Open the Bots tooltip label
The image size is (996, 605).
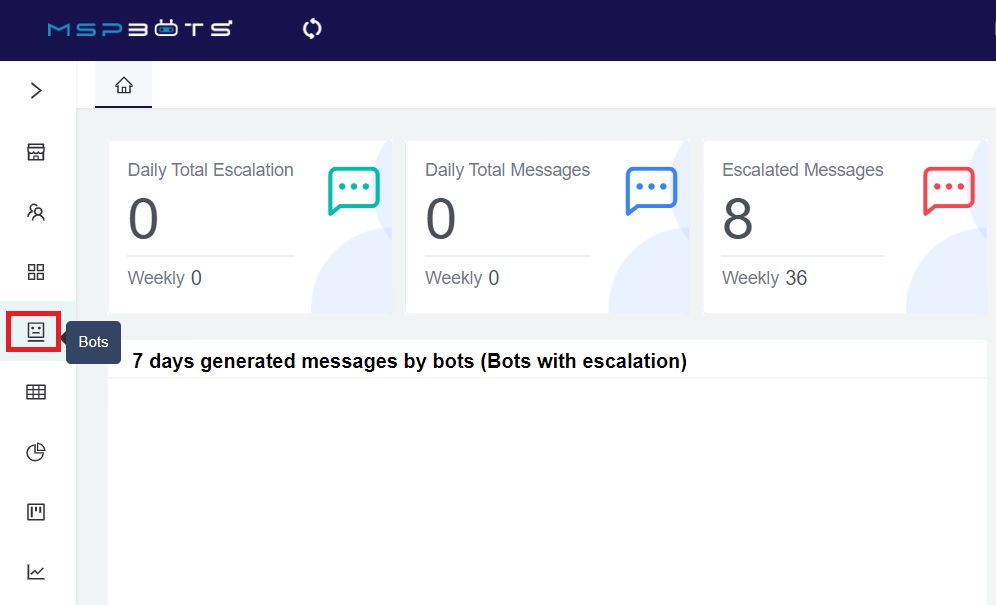click(x=92, y=341)
